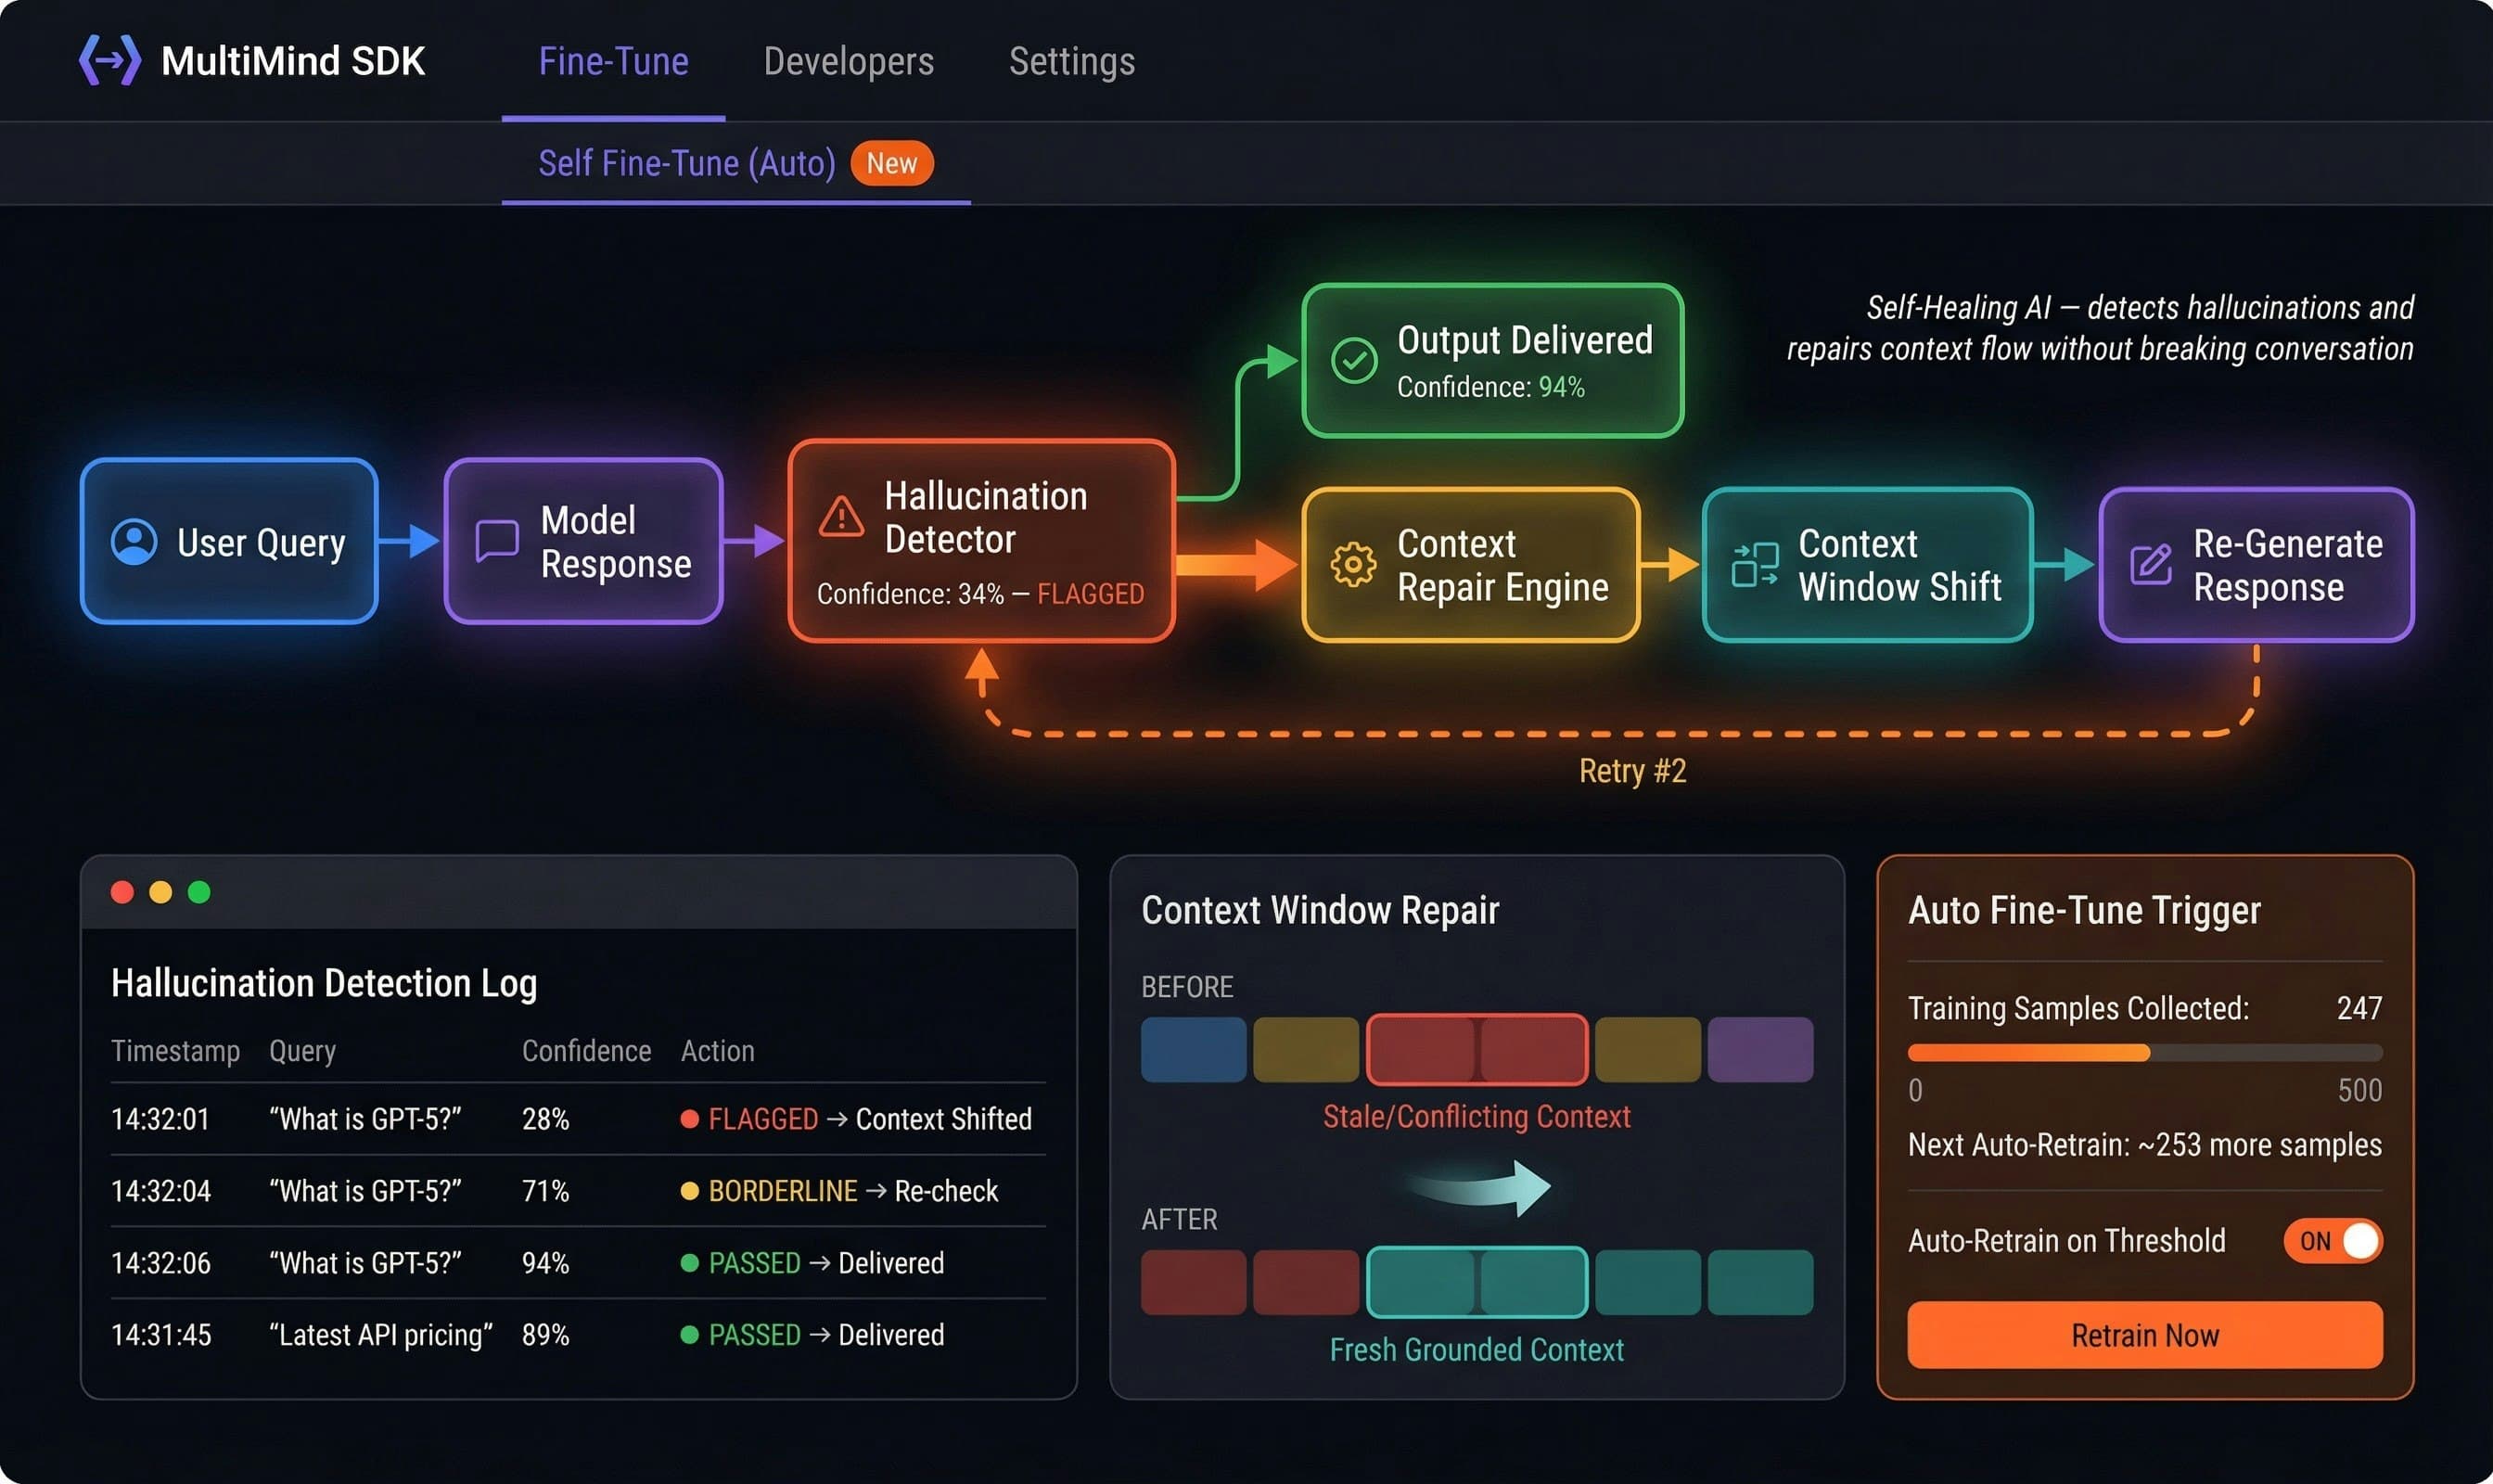Select the gear icon in Context Repair Engine
2493x1484 pixels.
(x=1355, y=564)
